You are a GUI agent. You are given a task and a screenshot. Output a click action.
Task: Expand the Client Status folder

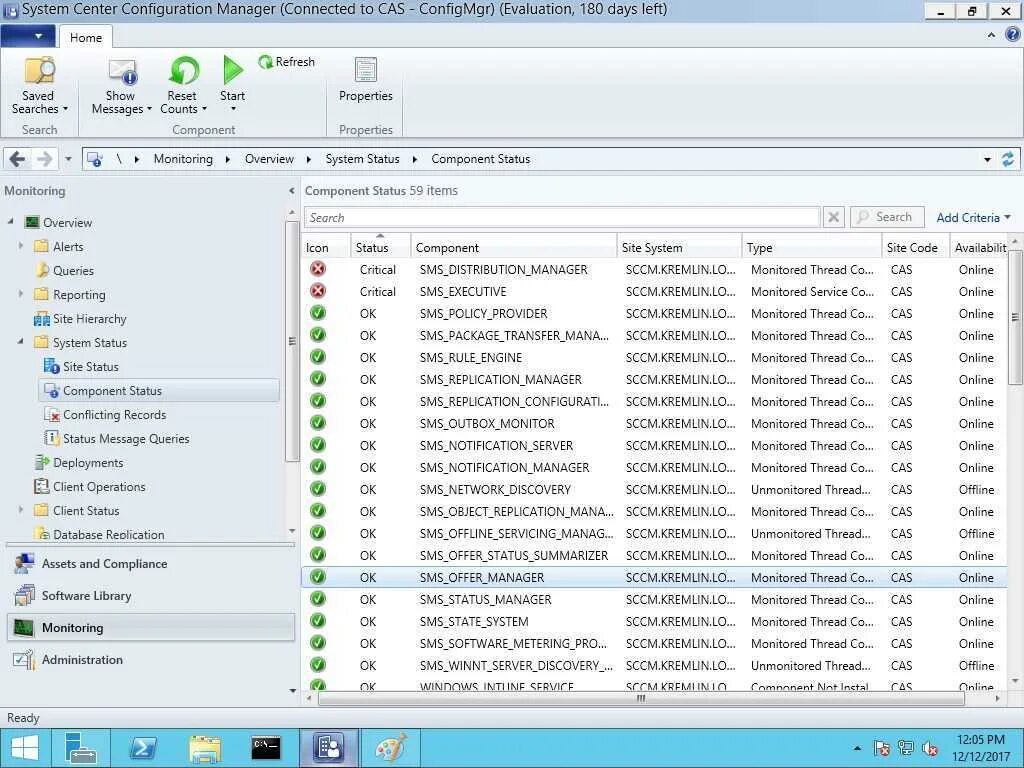(20, 510)
